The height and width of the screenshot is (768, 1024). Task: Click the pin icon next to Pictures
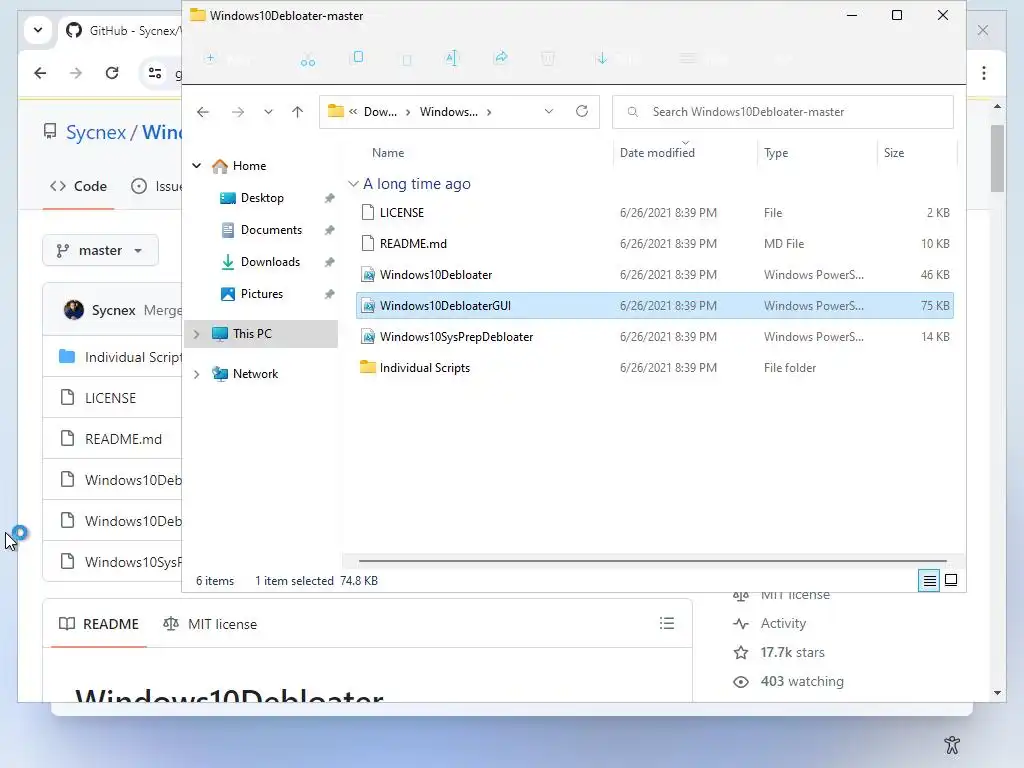pyautogui.click(x=329, y=294)
